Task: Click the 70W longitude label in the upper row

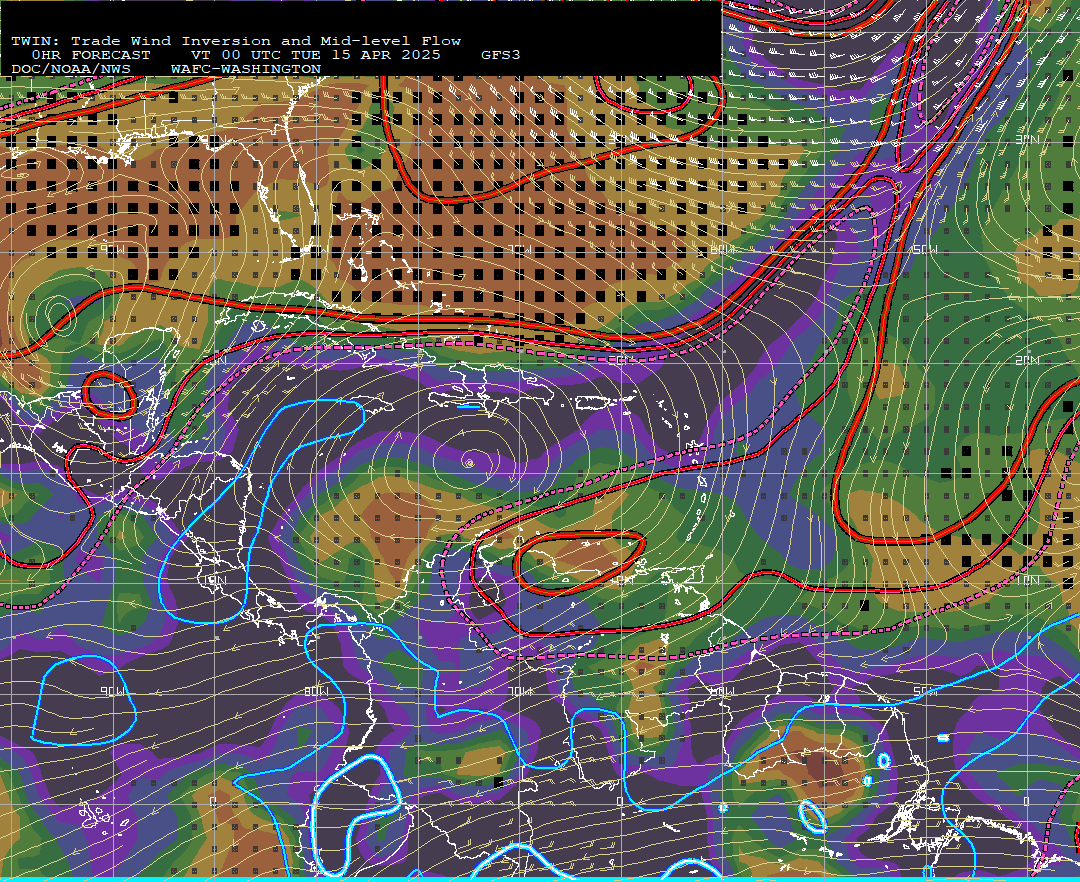Action: pos(520,249)
